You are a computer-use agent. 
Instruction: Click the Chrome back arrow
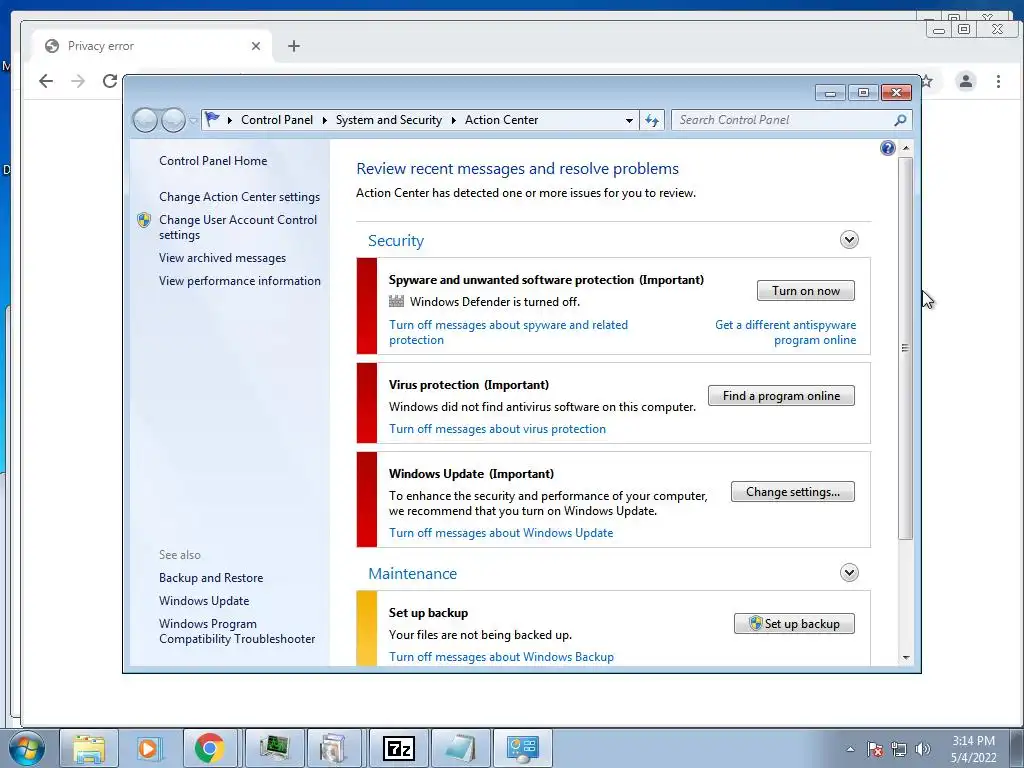pos(46,81)
